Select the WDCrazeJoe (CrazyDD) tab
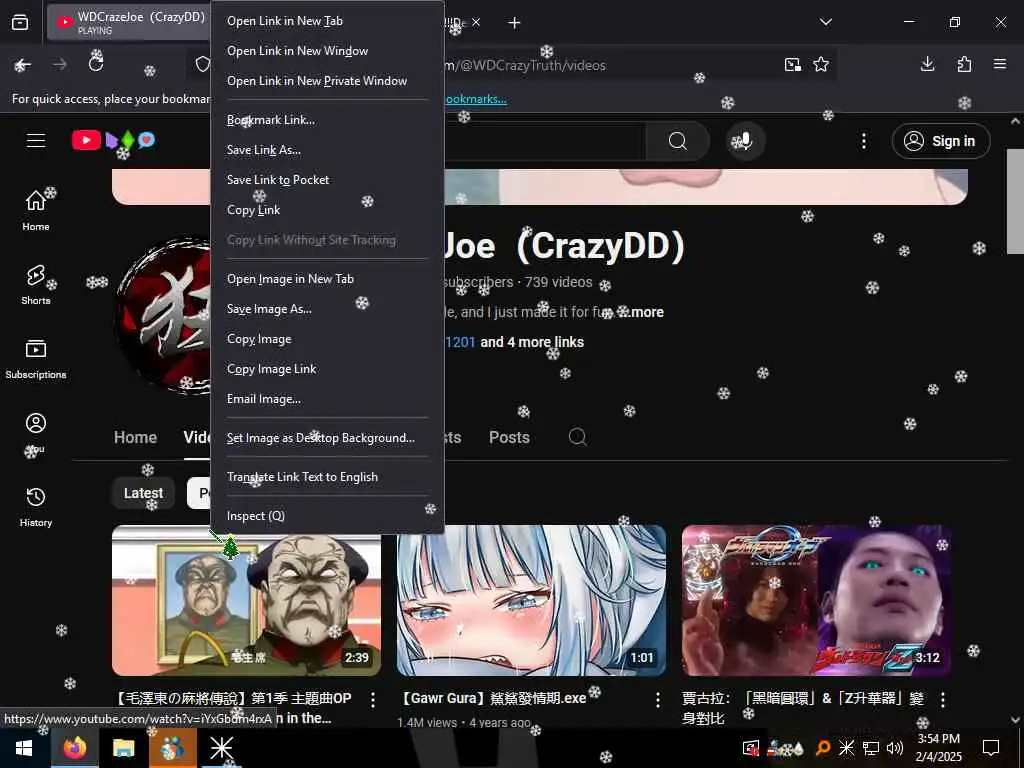This screenshot has height=768, width=1024. point(129,23)
